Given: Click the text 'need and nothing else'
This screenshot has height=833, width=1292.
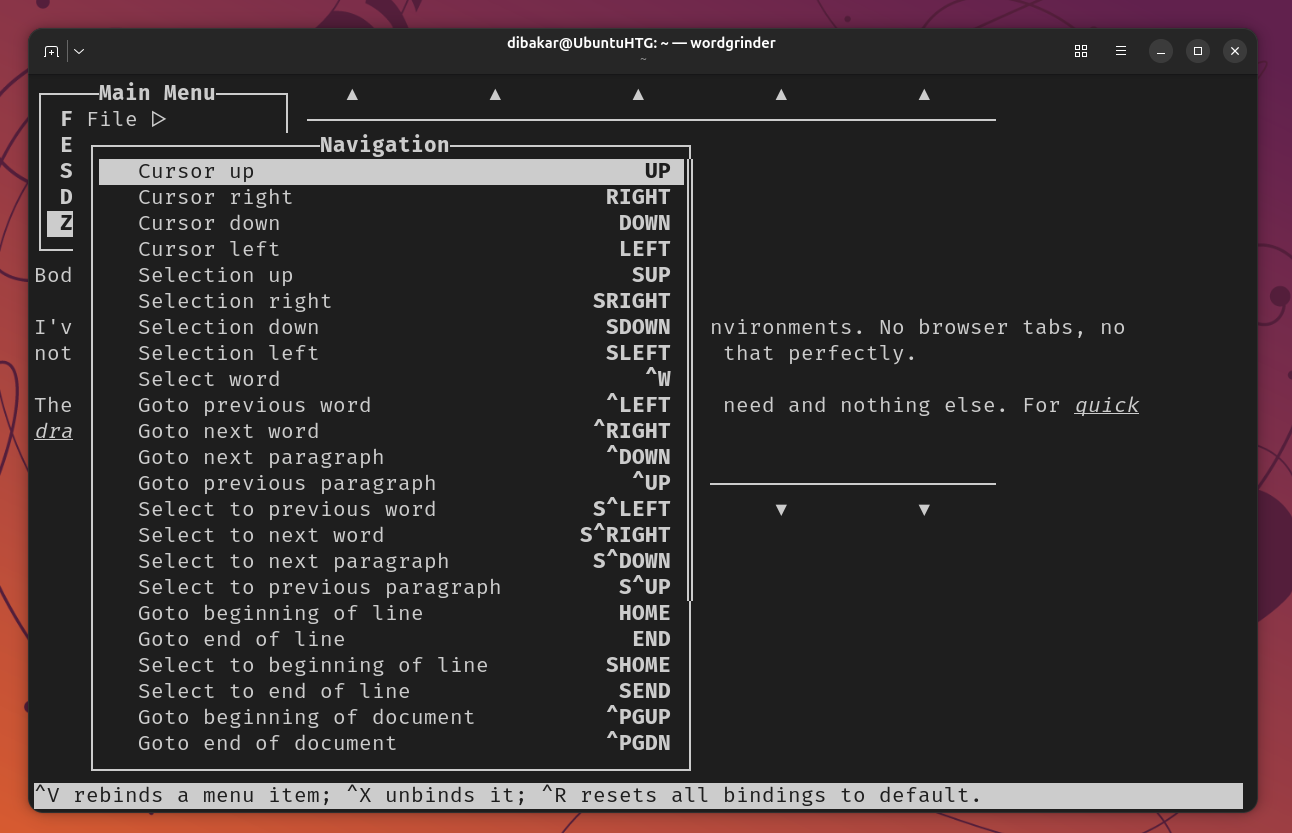Looking at the screenshot, I should pyautogui.click(x=866, y=405).
